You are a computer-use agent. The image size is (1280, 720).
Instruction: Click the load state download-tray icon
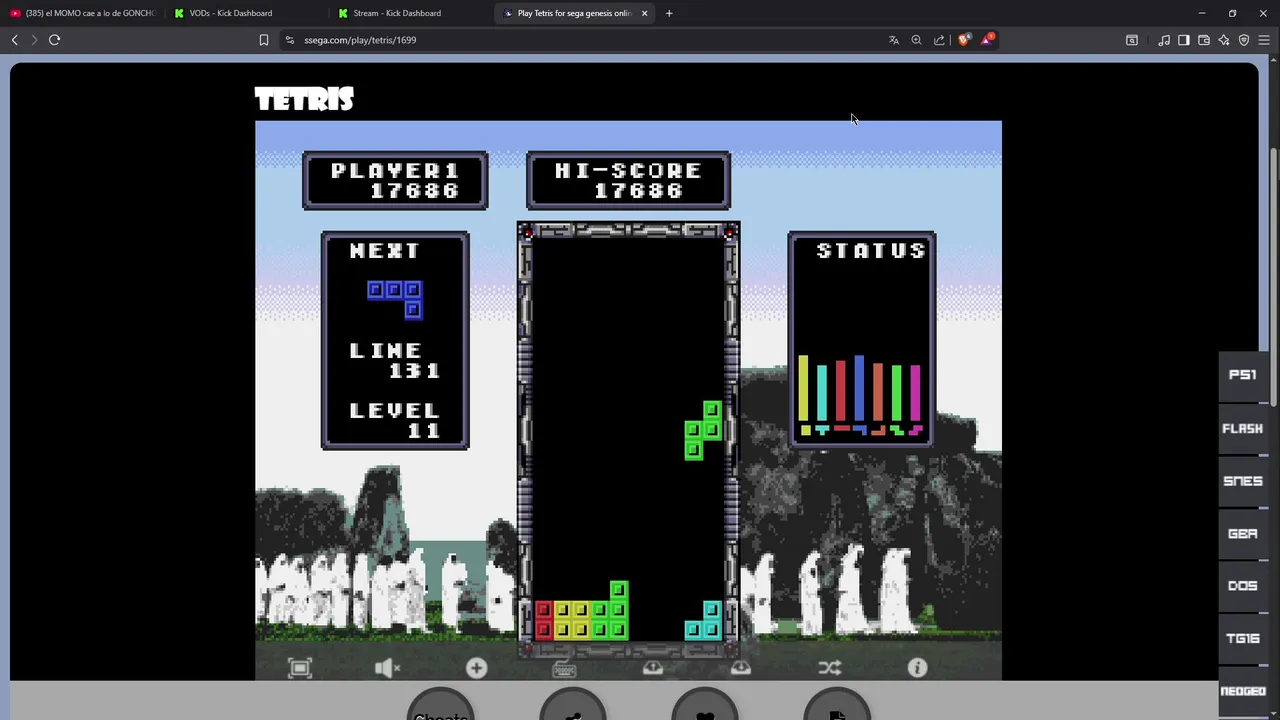click(741, 668)
